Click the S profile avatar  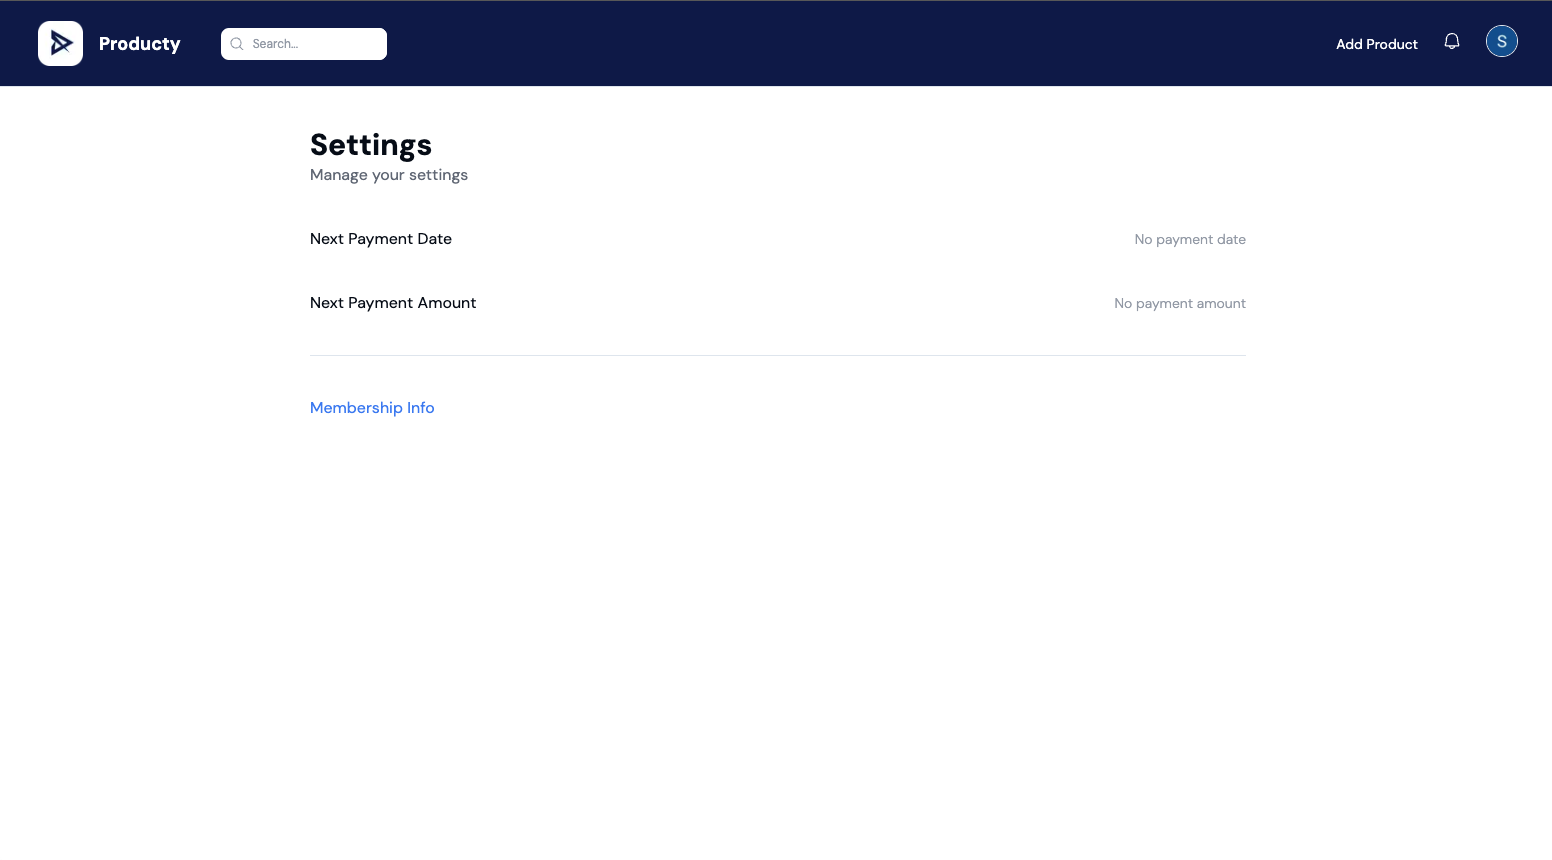coord(1501,41)
